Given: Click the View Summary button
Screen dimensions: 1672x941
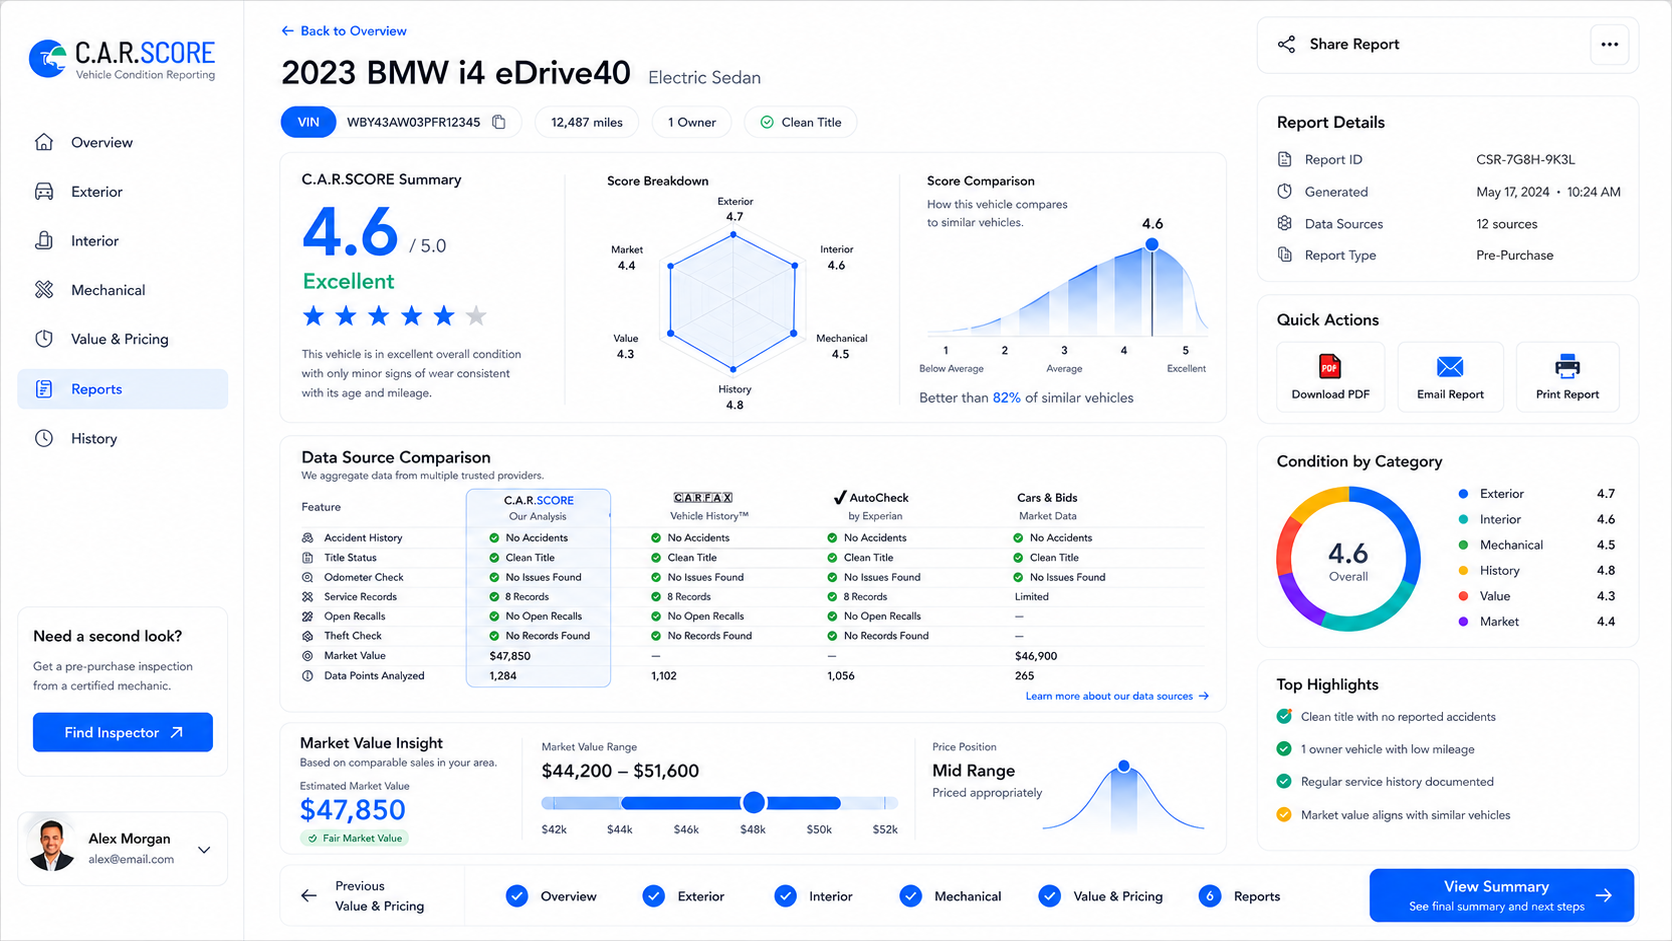Looking at the screenshot, I should (x=1502, y=895).
